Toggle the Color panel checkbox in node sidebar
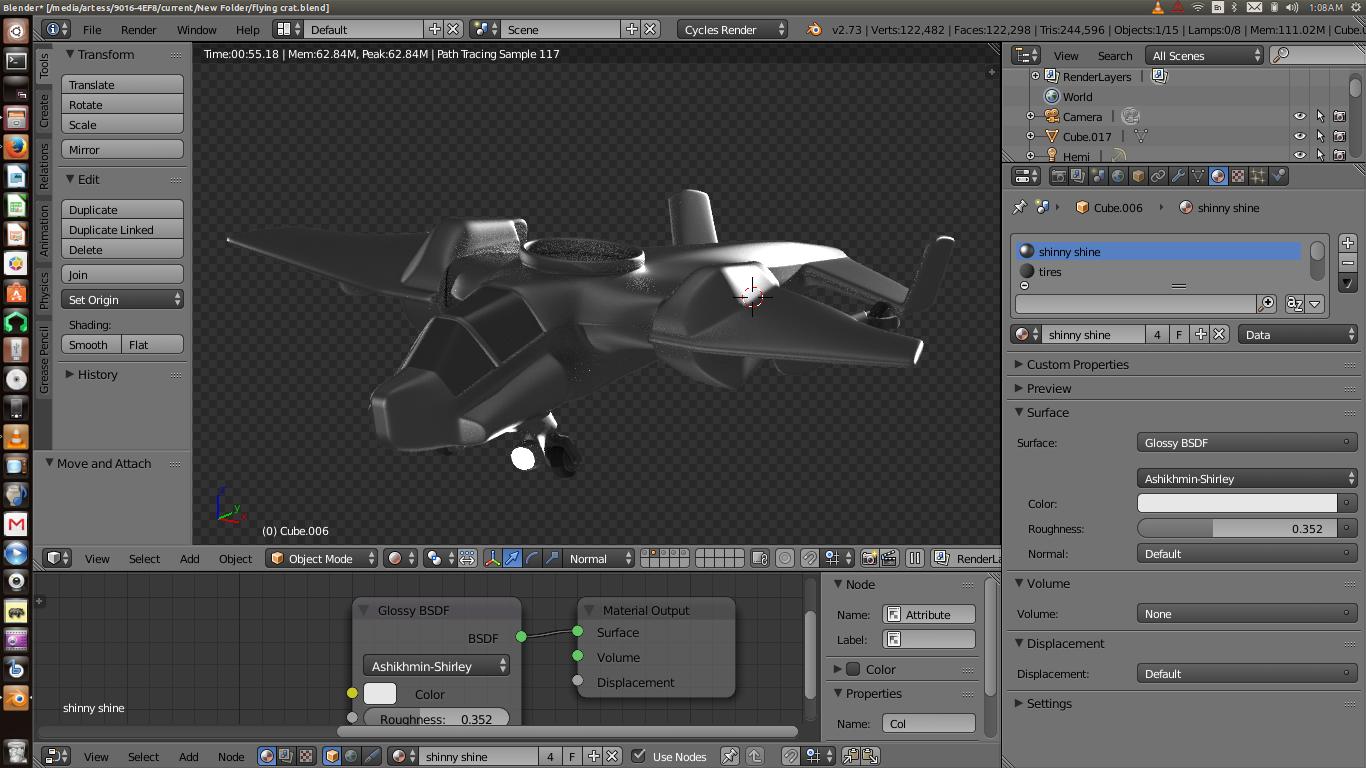Screen dimensions: 1366x768 pos(853,669)
